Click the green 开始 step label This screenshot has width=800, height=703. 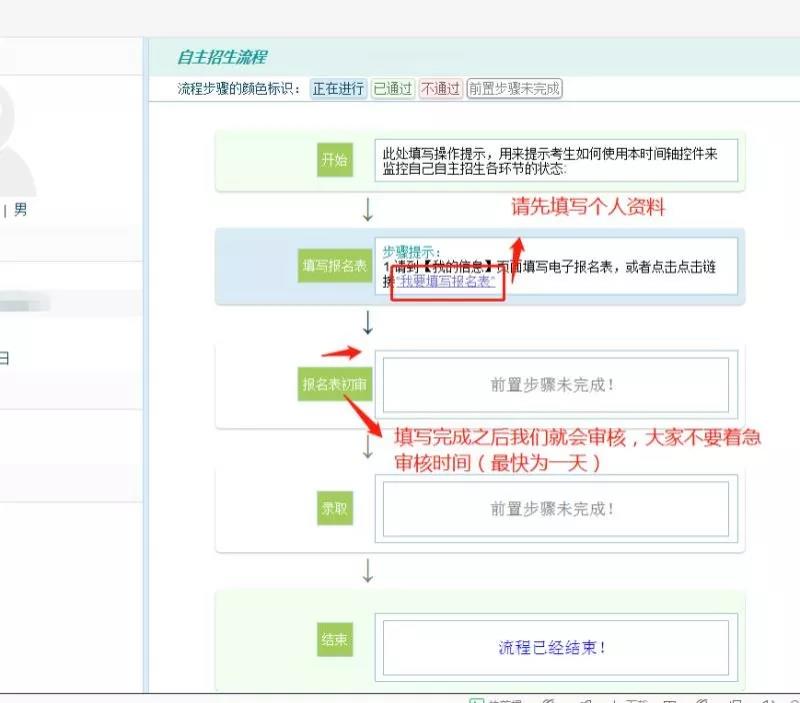tap(334, 160)
